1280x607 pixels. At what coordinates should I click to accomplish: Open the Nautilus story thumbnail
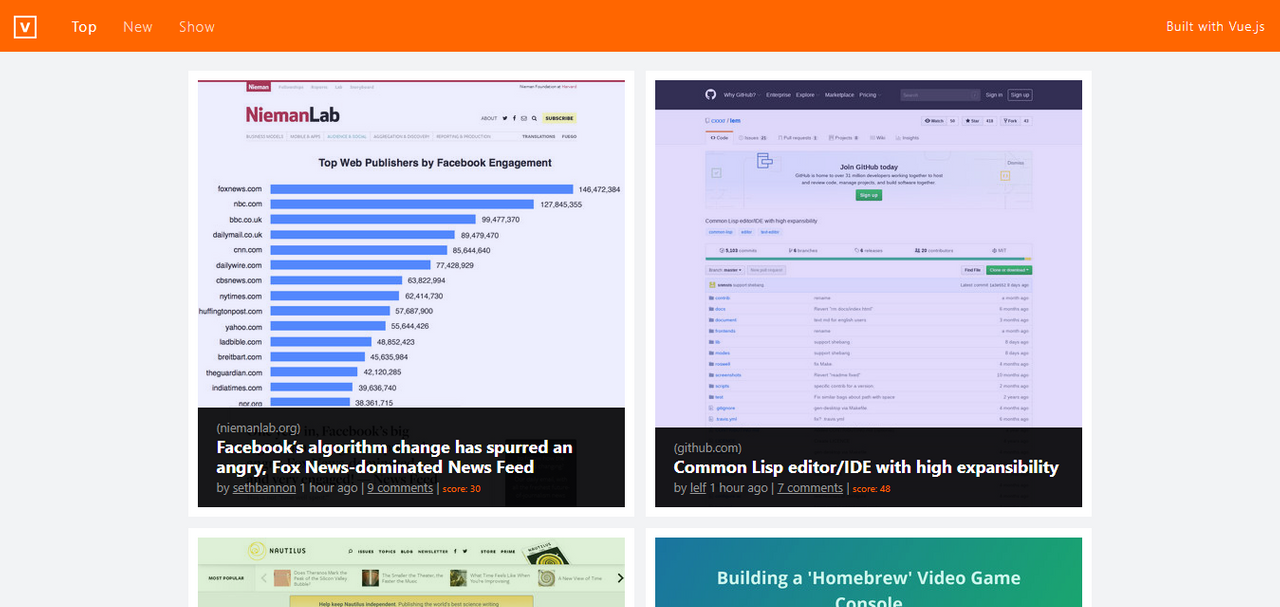411,572
